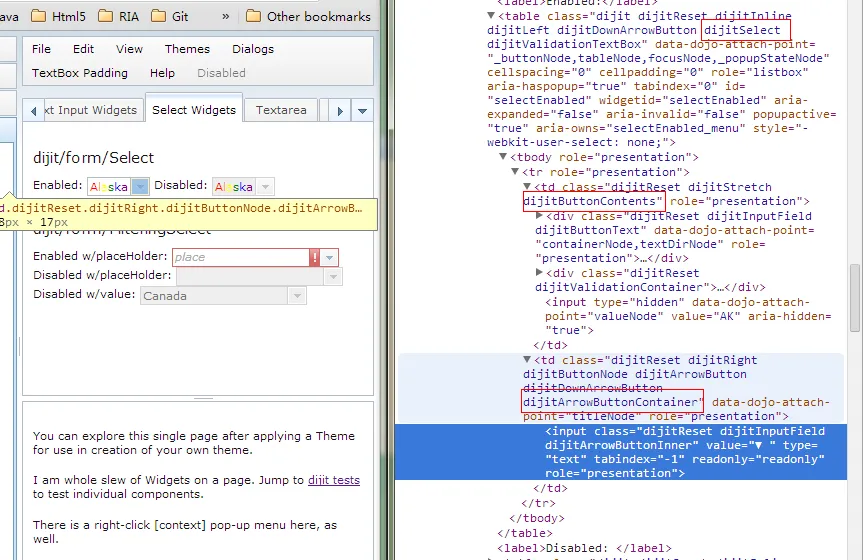Click the dijit/form/Select heading text
This screenshot has width=863, height=560.
[x=94, y=158]
